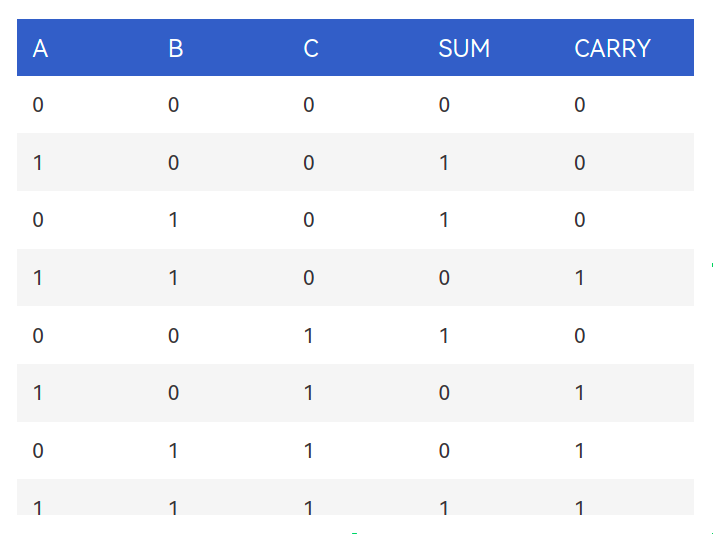Click the A column header
The height and width of the screenshot is (534, 713).
[x=40, y=48]
